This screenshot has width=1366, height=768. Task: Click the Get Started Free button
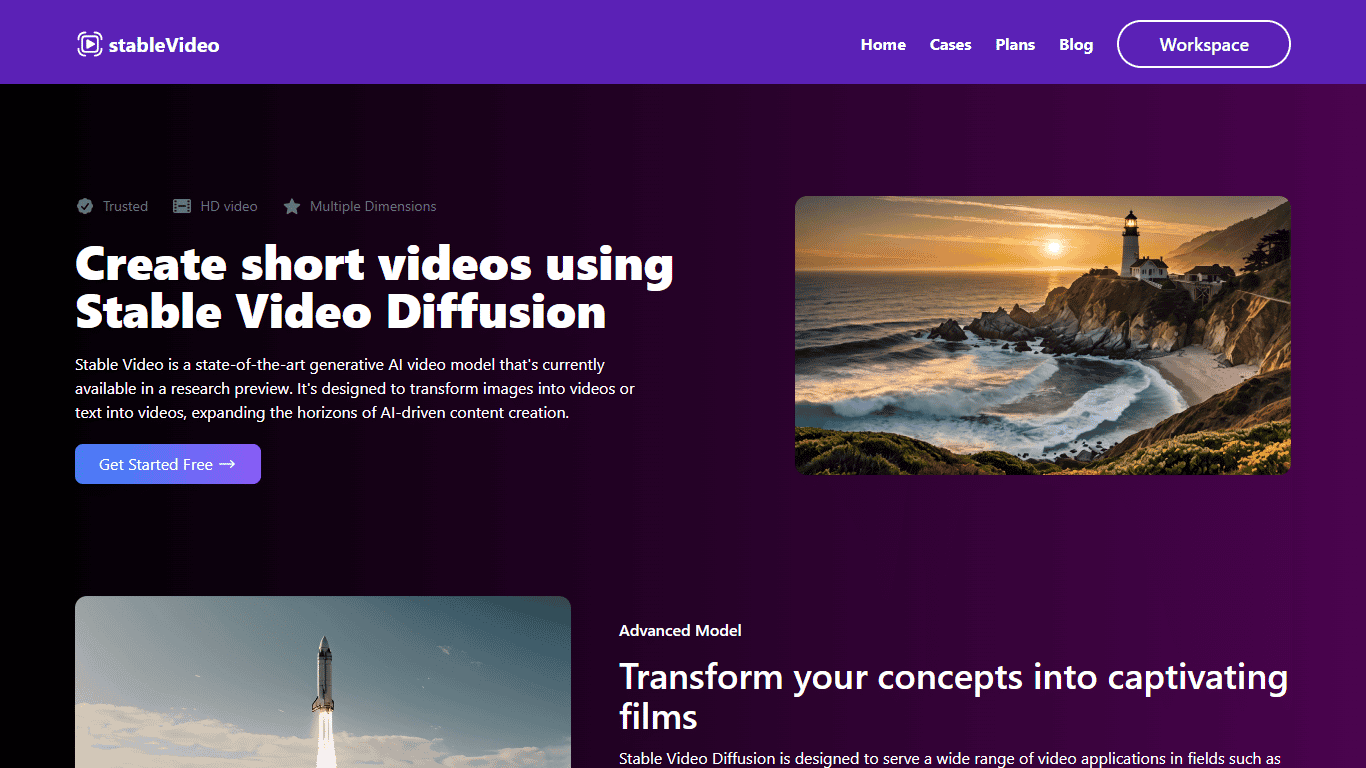click(168, 464)
